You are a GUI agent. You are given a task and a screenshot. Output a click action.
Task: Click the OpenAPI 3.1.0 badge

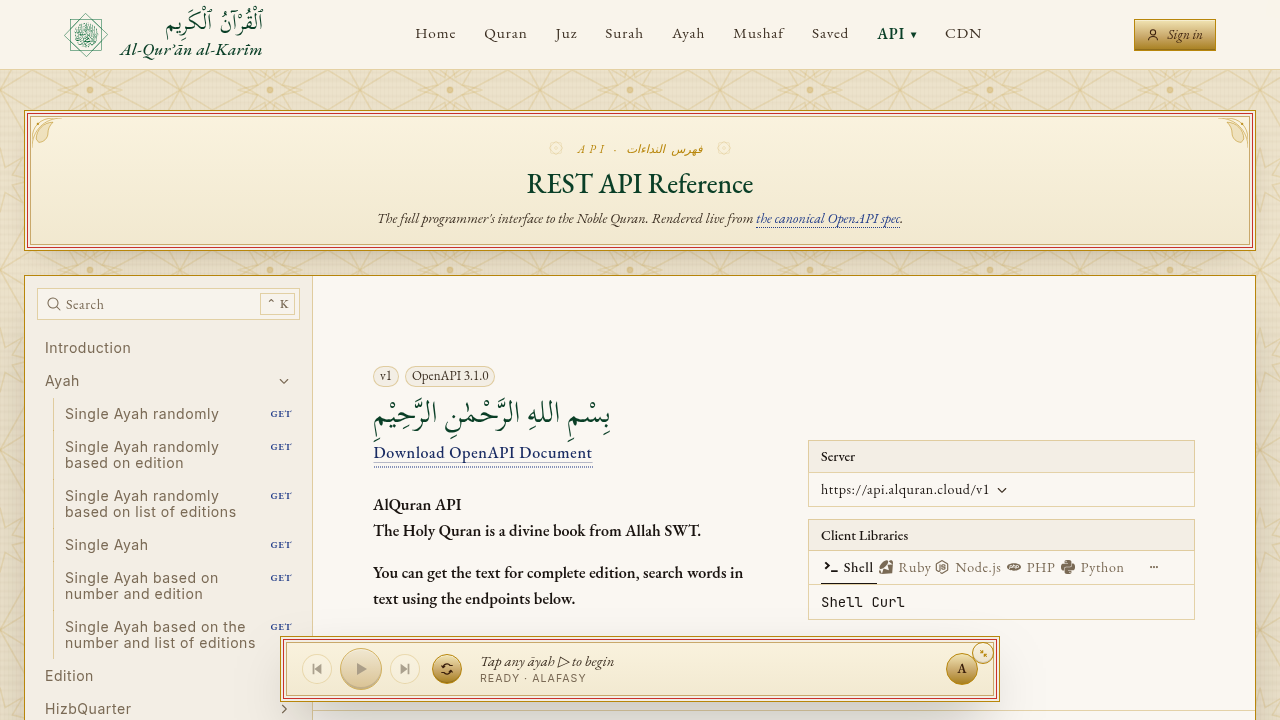tap(450, 376)
